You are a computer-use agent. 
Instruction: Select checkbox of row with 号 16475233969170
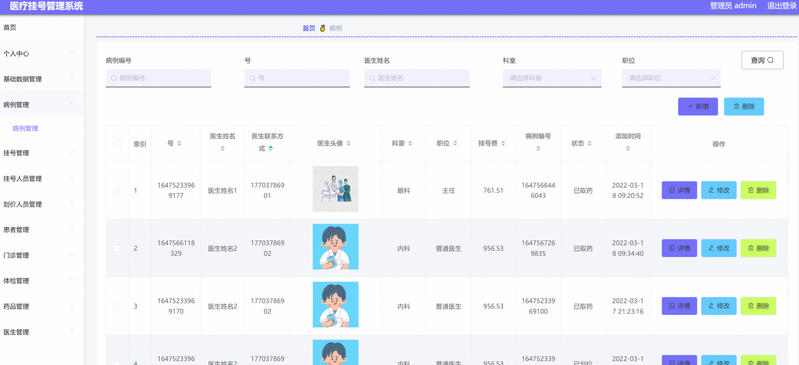(x=117, y=306)
